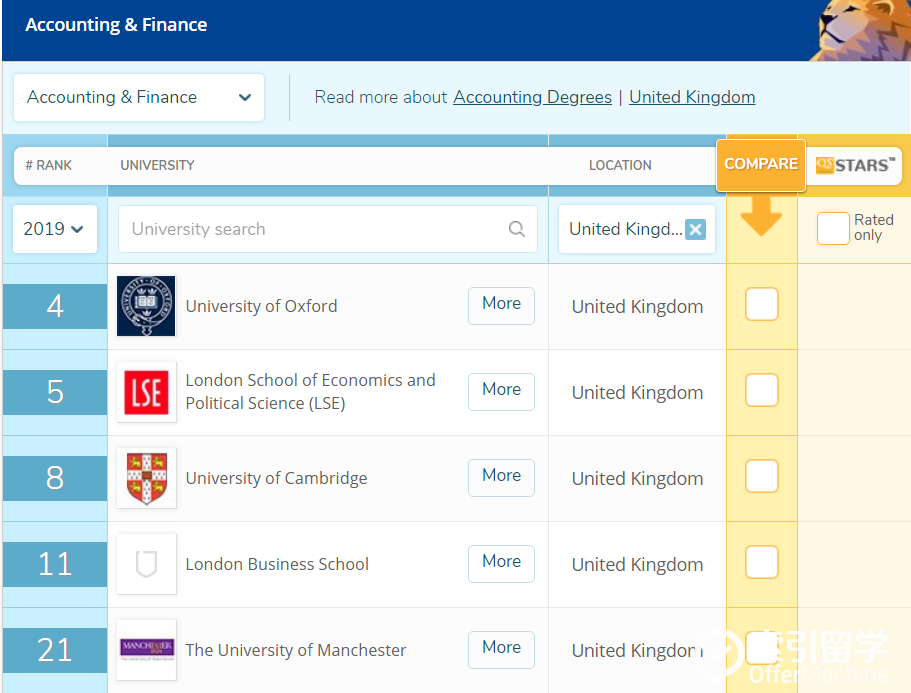Click United Kingdom location in Cambridge row
The image size is (911, 693).
pos(637,479)
